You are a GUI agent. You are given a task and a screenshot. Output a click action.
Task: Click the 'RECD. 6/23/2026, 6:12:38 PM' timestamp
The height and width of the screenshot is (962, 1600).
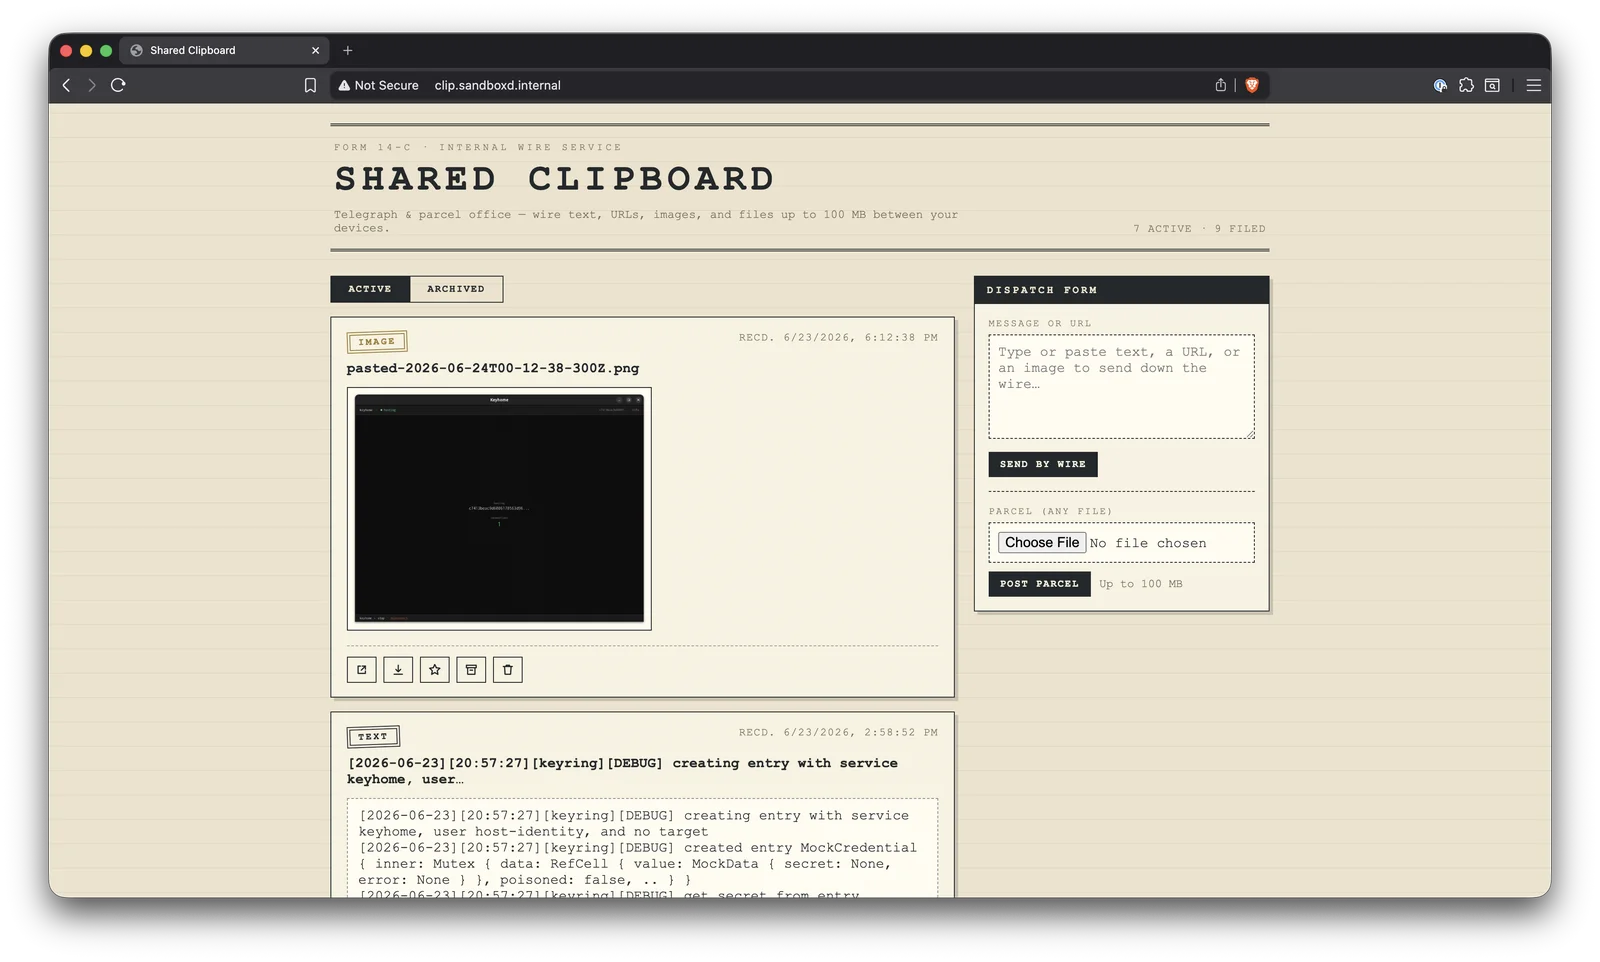pyautogui.click(x=838, y=338)
